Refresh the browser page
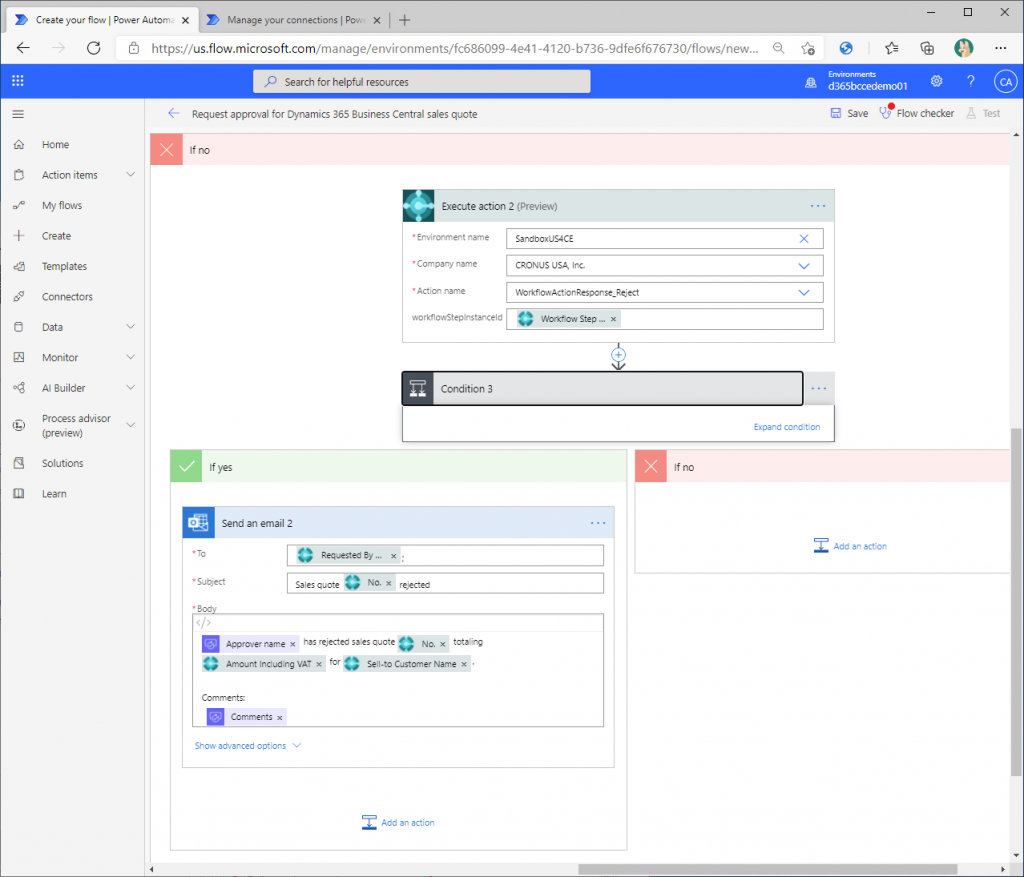Image resolution: width=1024 pixels, height=877 pixels. [94, 48]
